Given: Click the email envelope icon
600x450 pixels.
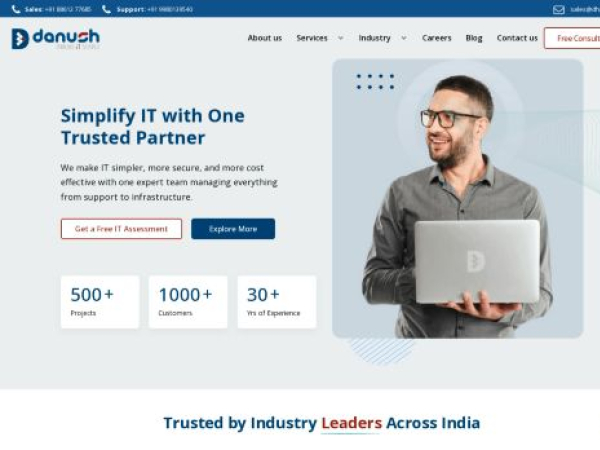Looking at the screenshot, I should (x=559, y=10).
